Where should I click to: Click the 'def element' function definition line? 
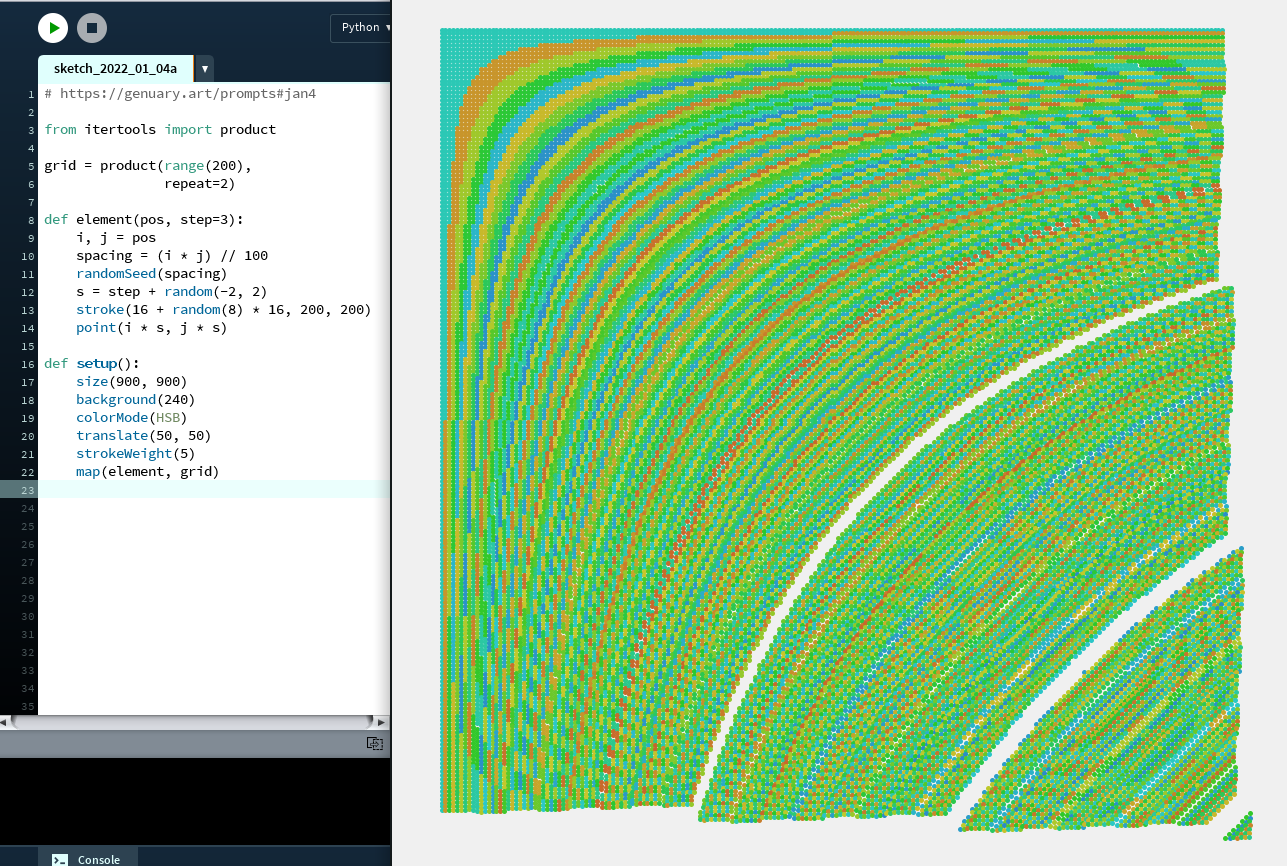(x=144, y=219)
